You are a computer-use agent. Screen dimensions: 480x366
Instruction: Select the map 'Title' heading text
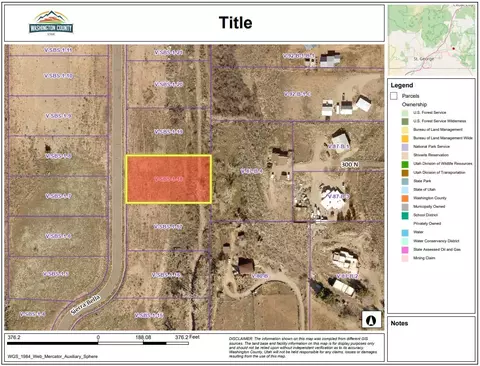[x=235, y=23]
